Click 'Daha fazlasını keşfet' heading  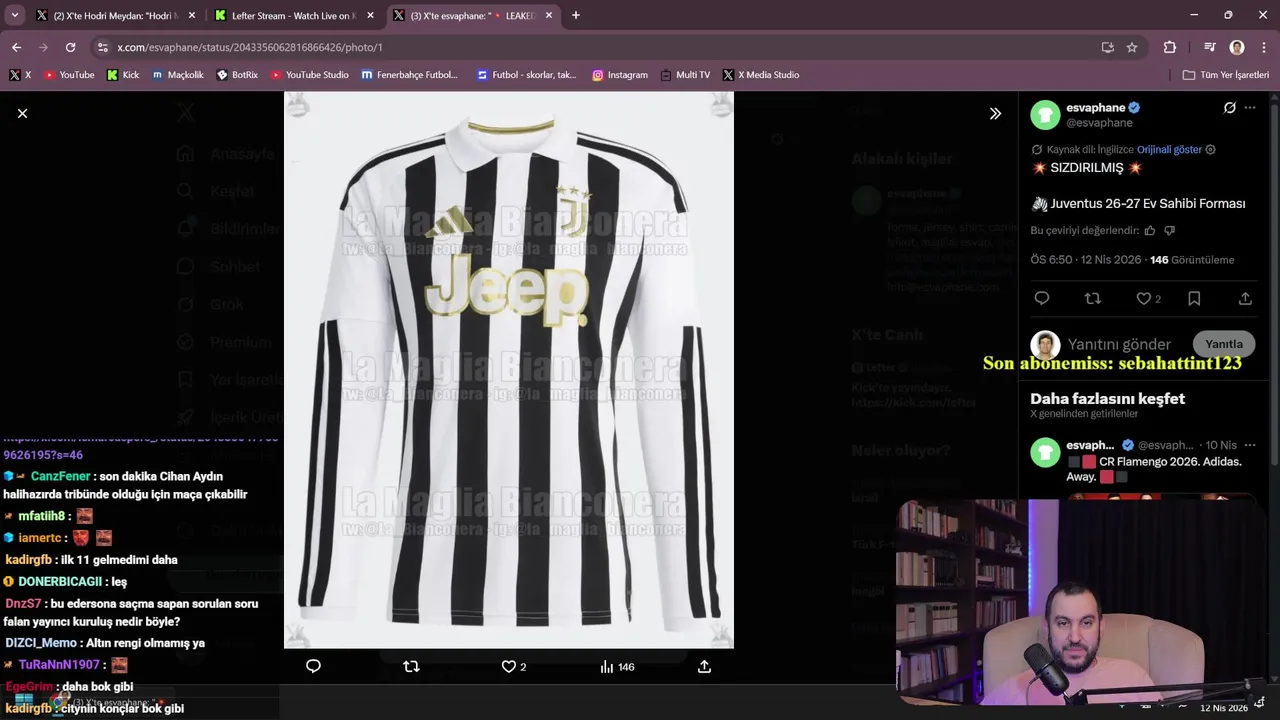[1107, 398]
